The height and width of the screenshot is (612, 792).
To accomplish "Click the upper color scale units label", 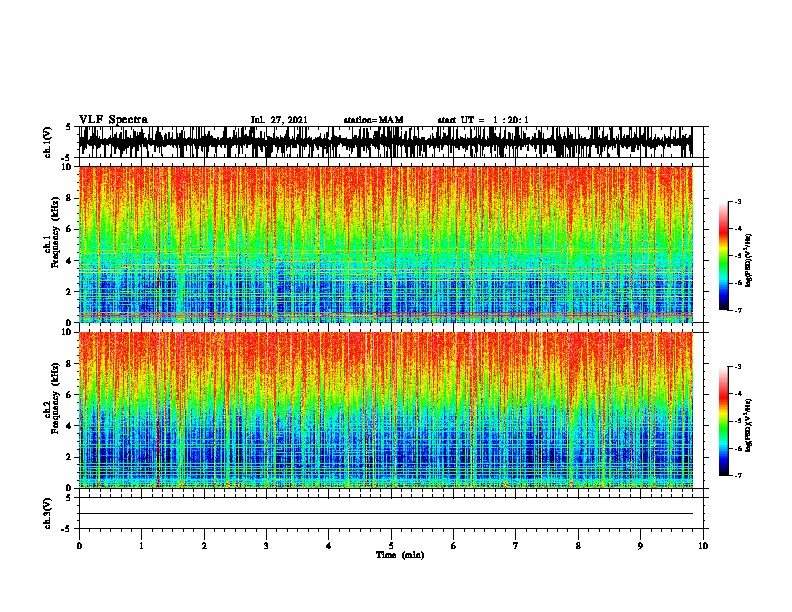I will 749,261.
